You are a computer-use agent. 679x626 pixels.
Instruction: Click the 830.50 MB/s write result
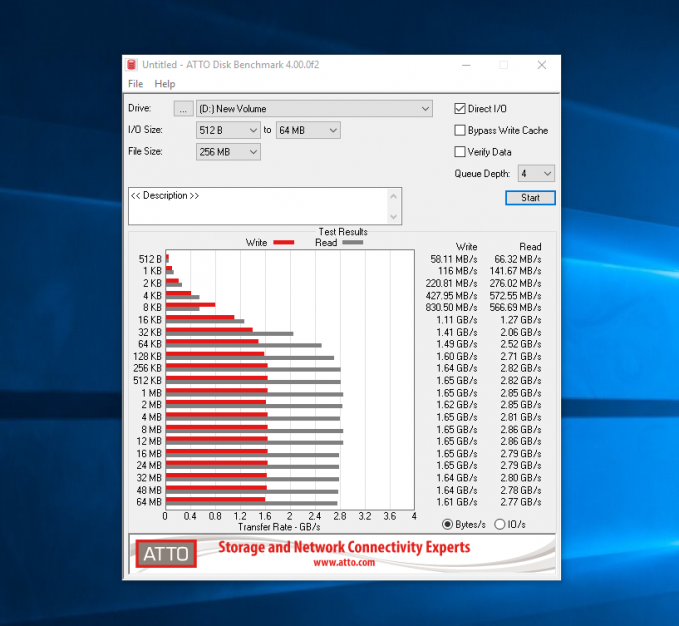tap(451, 307)
